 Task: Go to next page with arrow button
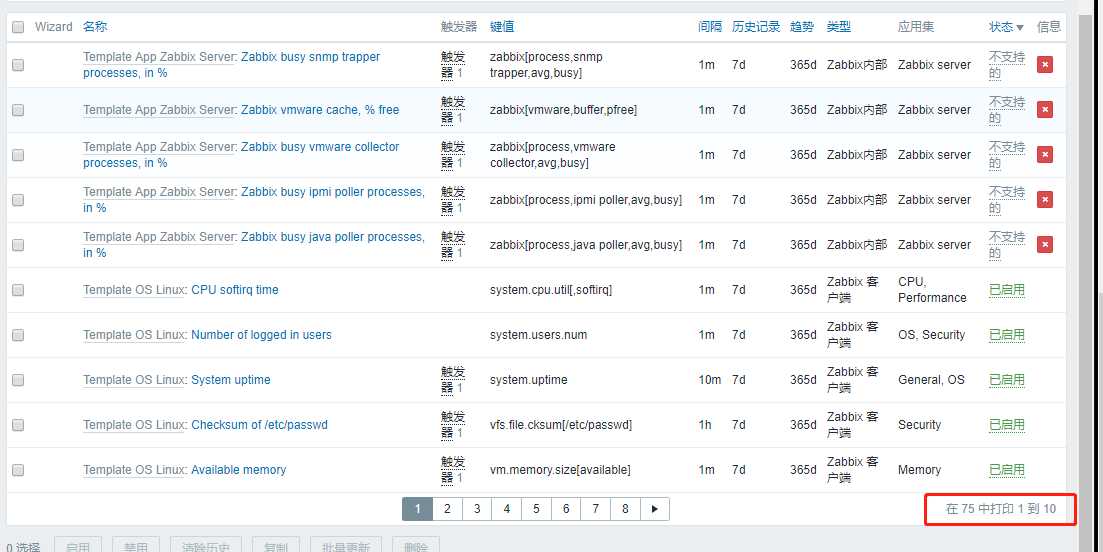pos(655,509)
